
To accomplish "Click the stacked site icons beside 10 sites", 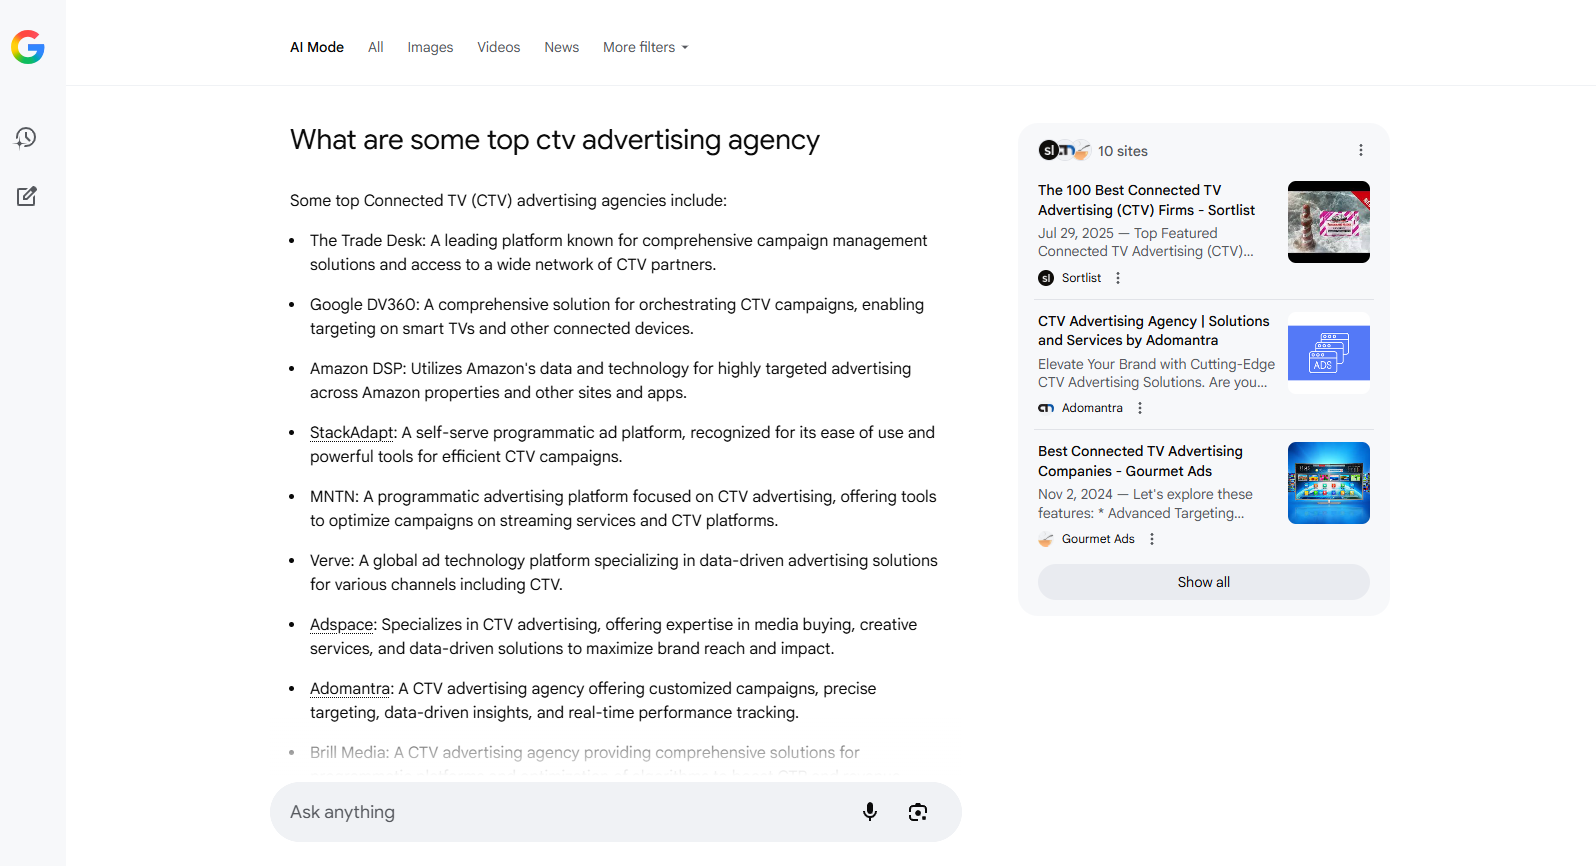I will 1064,150.
